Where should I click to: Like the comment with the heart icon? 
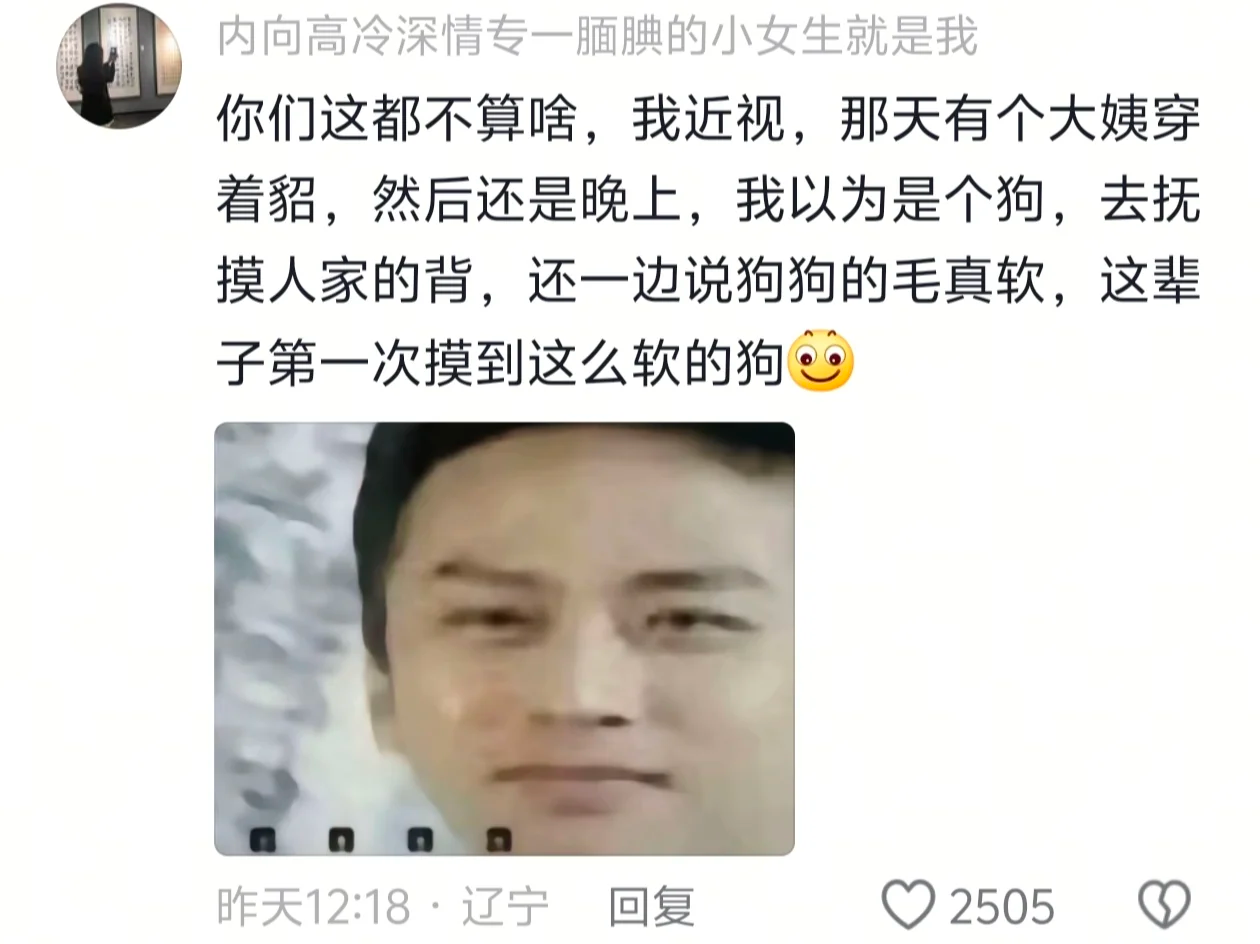[908, 906]
